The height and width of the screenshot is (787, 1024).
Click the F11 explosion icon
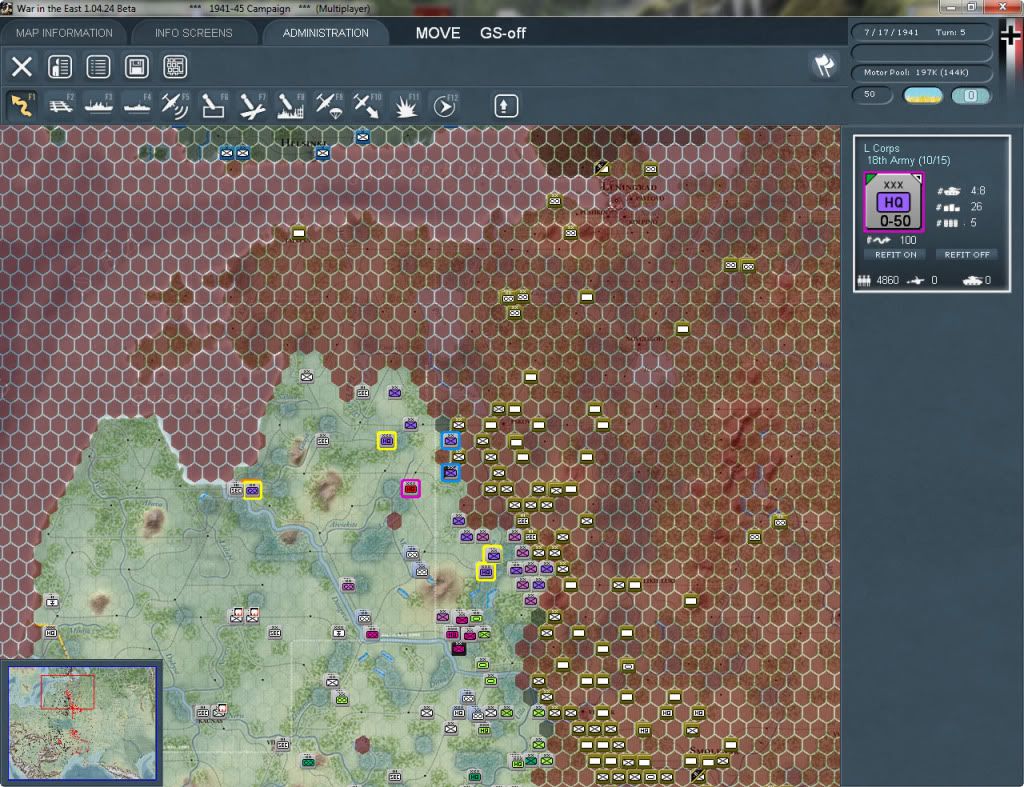click(405, 106)
